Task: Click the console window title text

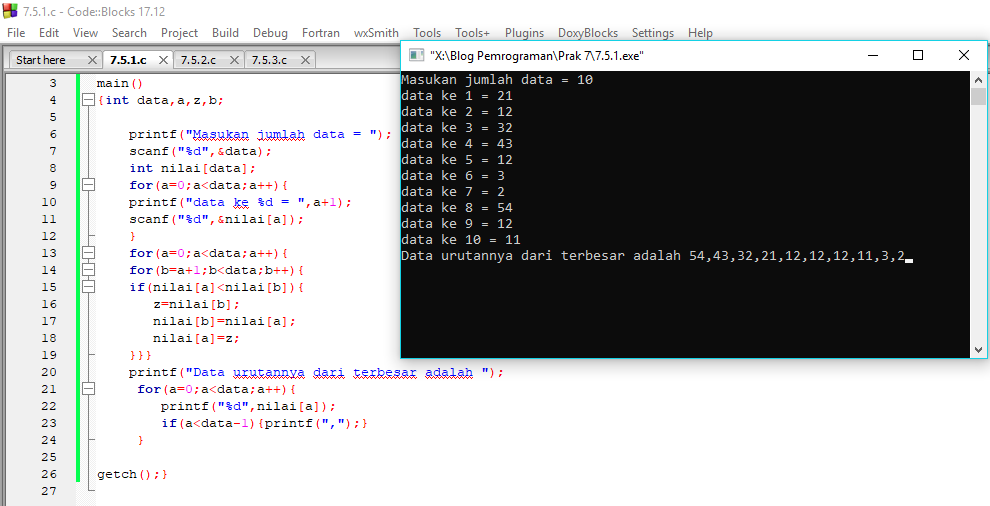Action: pos(537,56)
